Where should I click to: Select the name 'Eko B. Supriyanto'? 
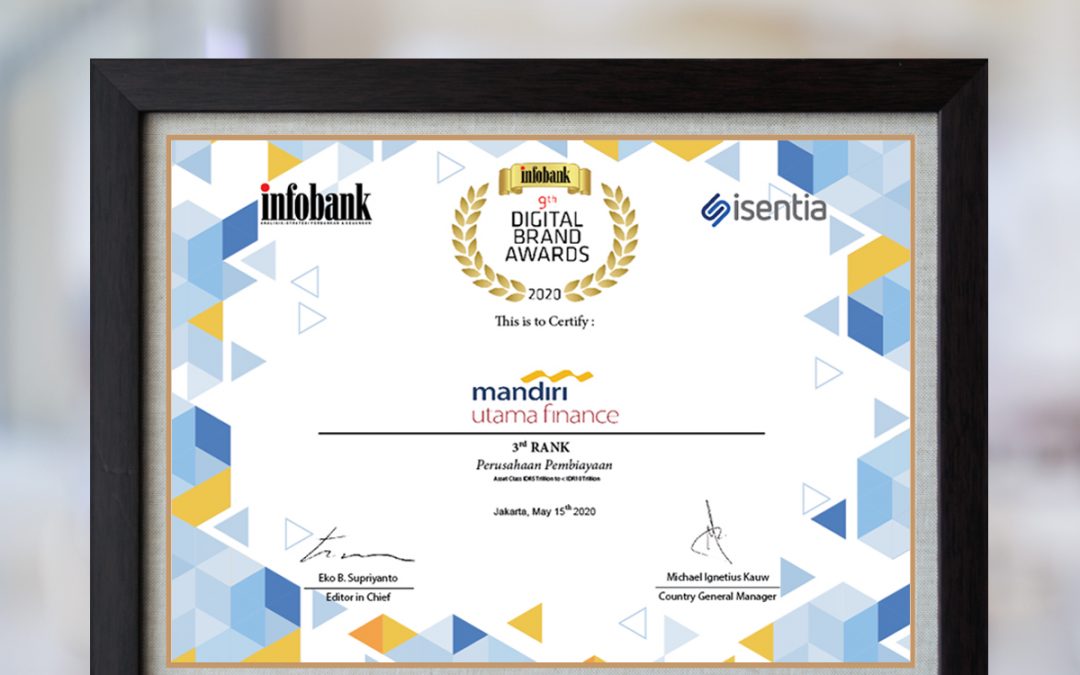tap(357, 578)
